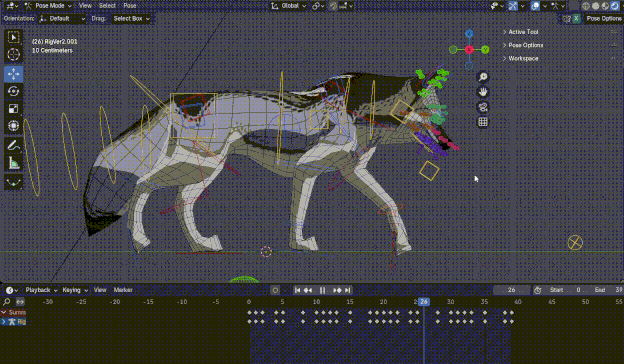Open the editor type menu icon in viewport header
Viewport: 624px width, 364px height.
pos(12,6)
